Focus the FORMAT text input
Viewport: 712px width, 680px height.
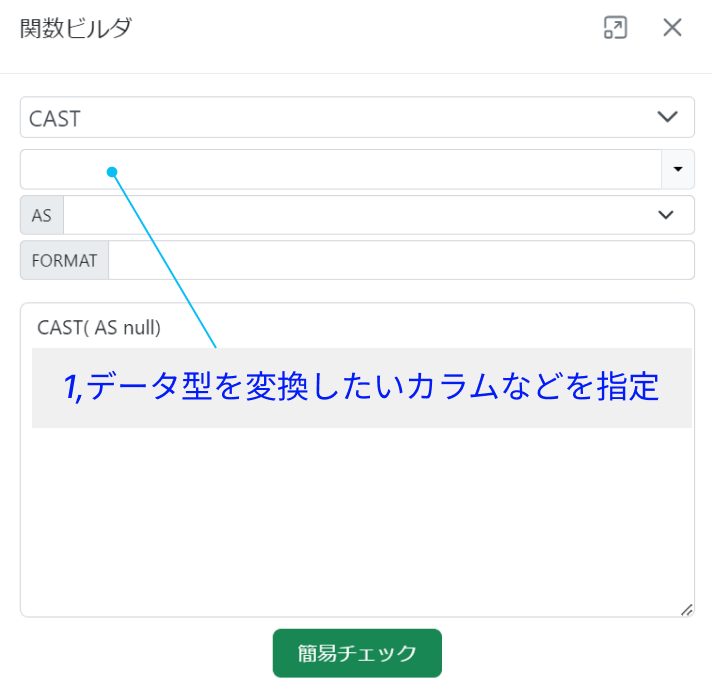click(x=400, y=261)
